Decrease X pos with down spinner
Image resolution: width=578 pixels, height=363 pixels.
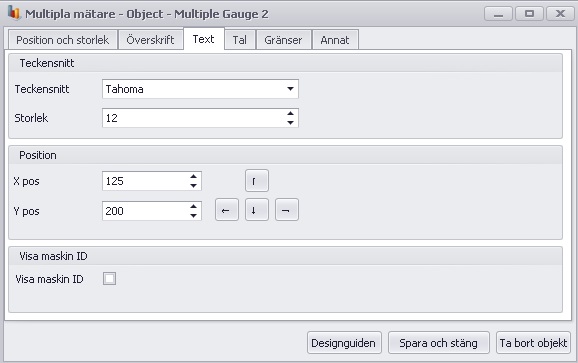coord(194,186)
